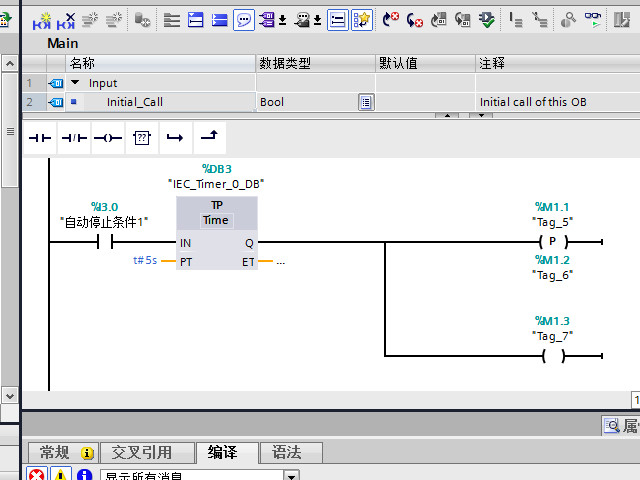
Task: Insert an output coil from favorites bar
Action: pos(108,138)
